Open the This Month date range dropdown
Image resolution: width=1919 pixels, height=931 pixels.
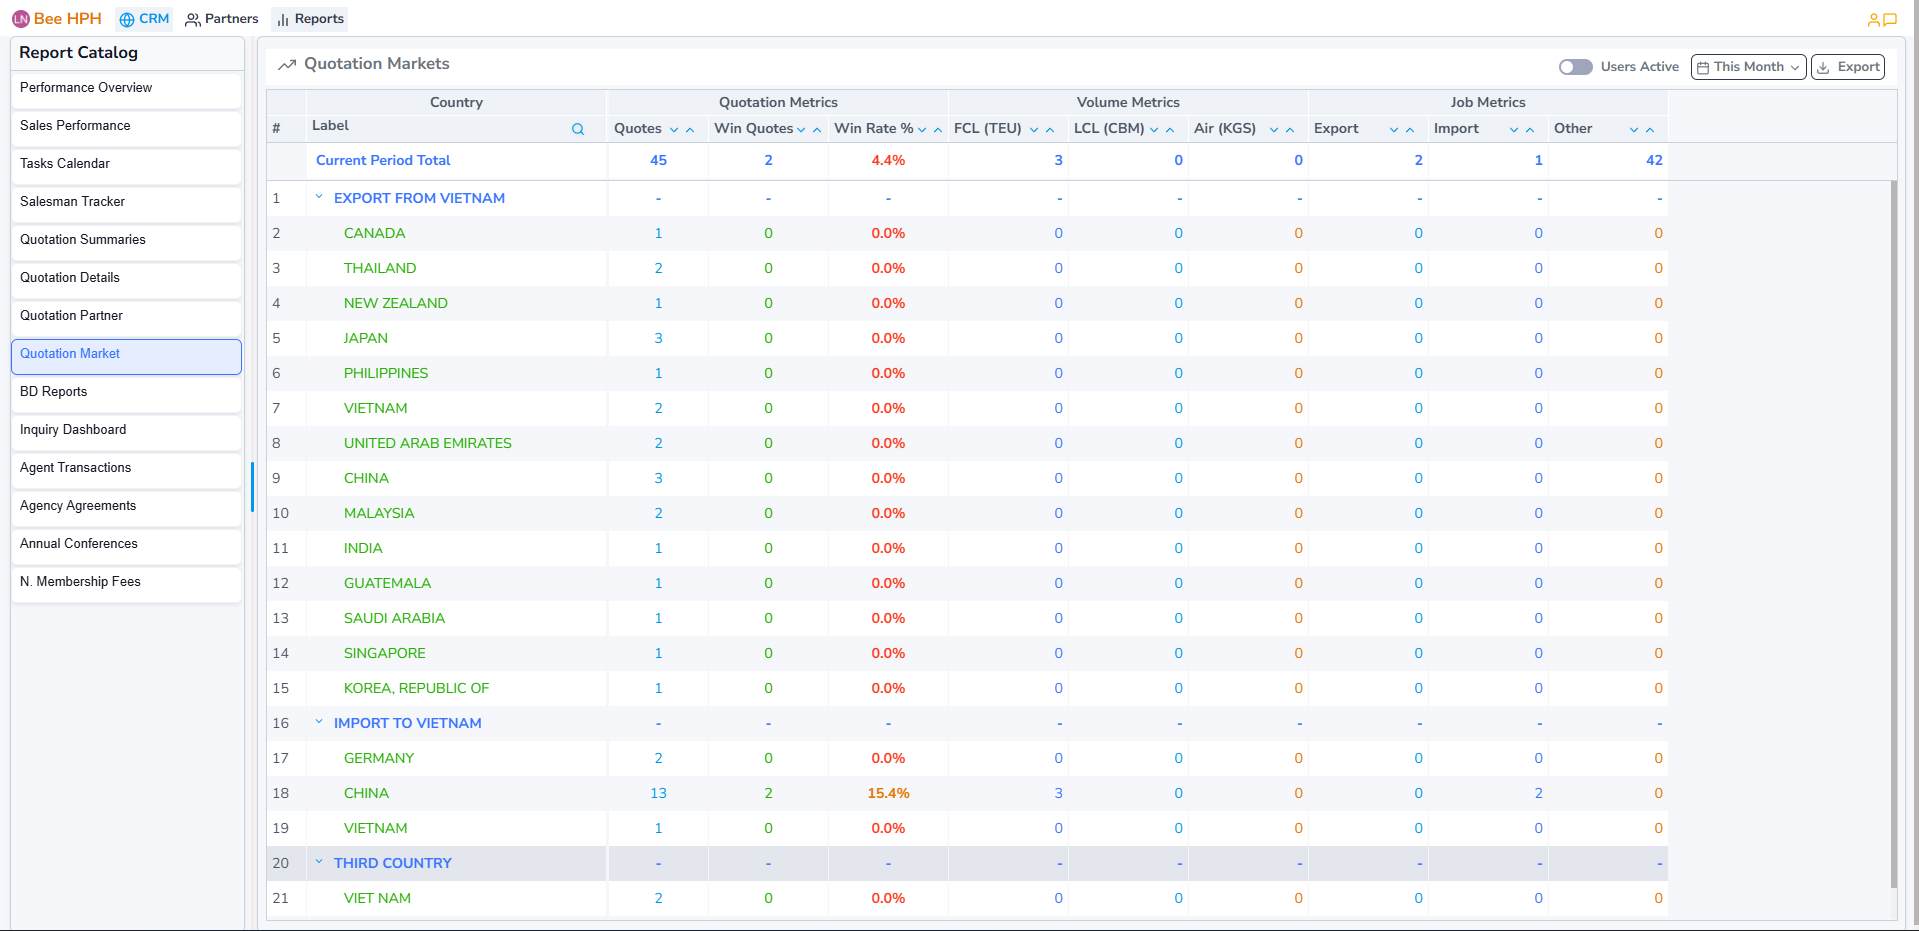[1748, 66]
